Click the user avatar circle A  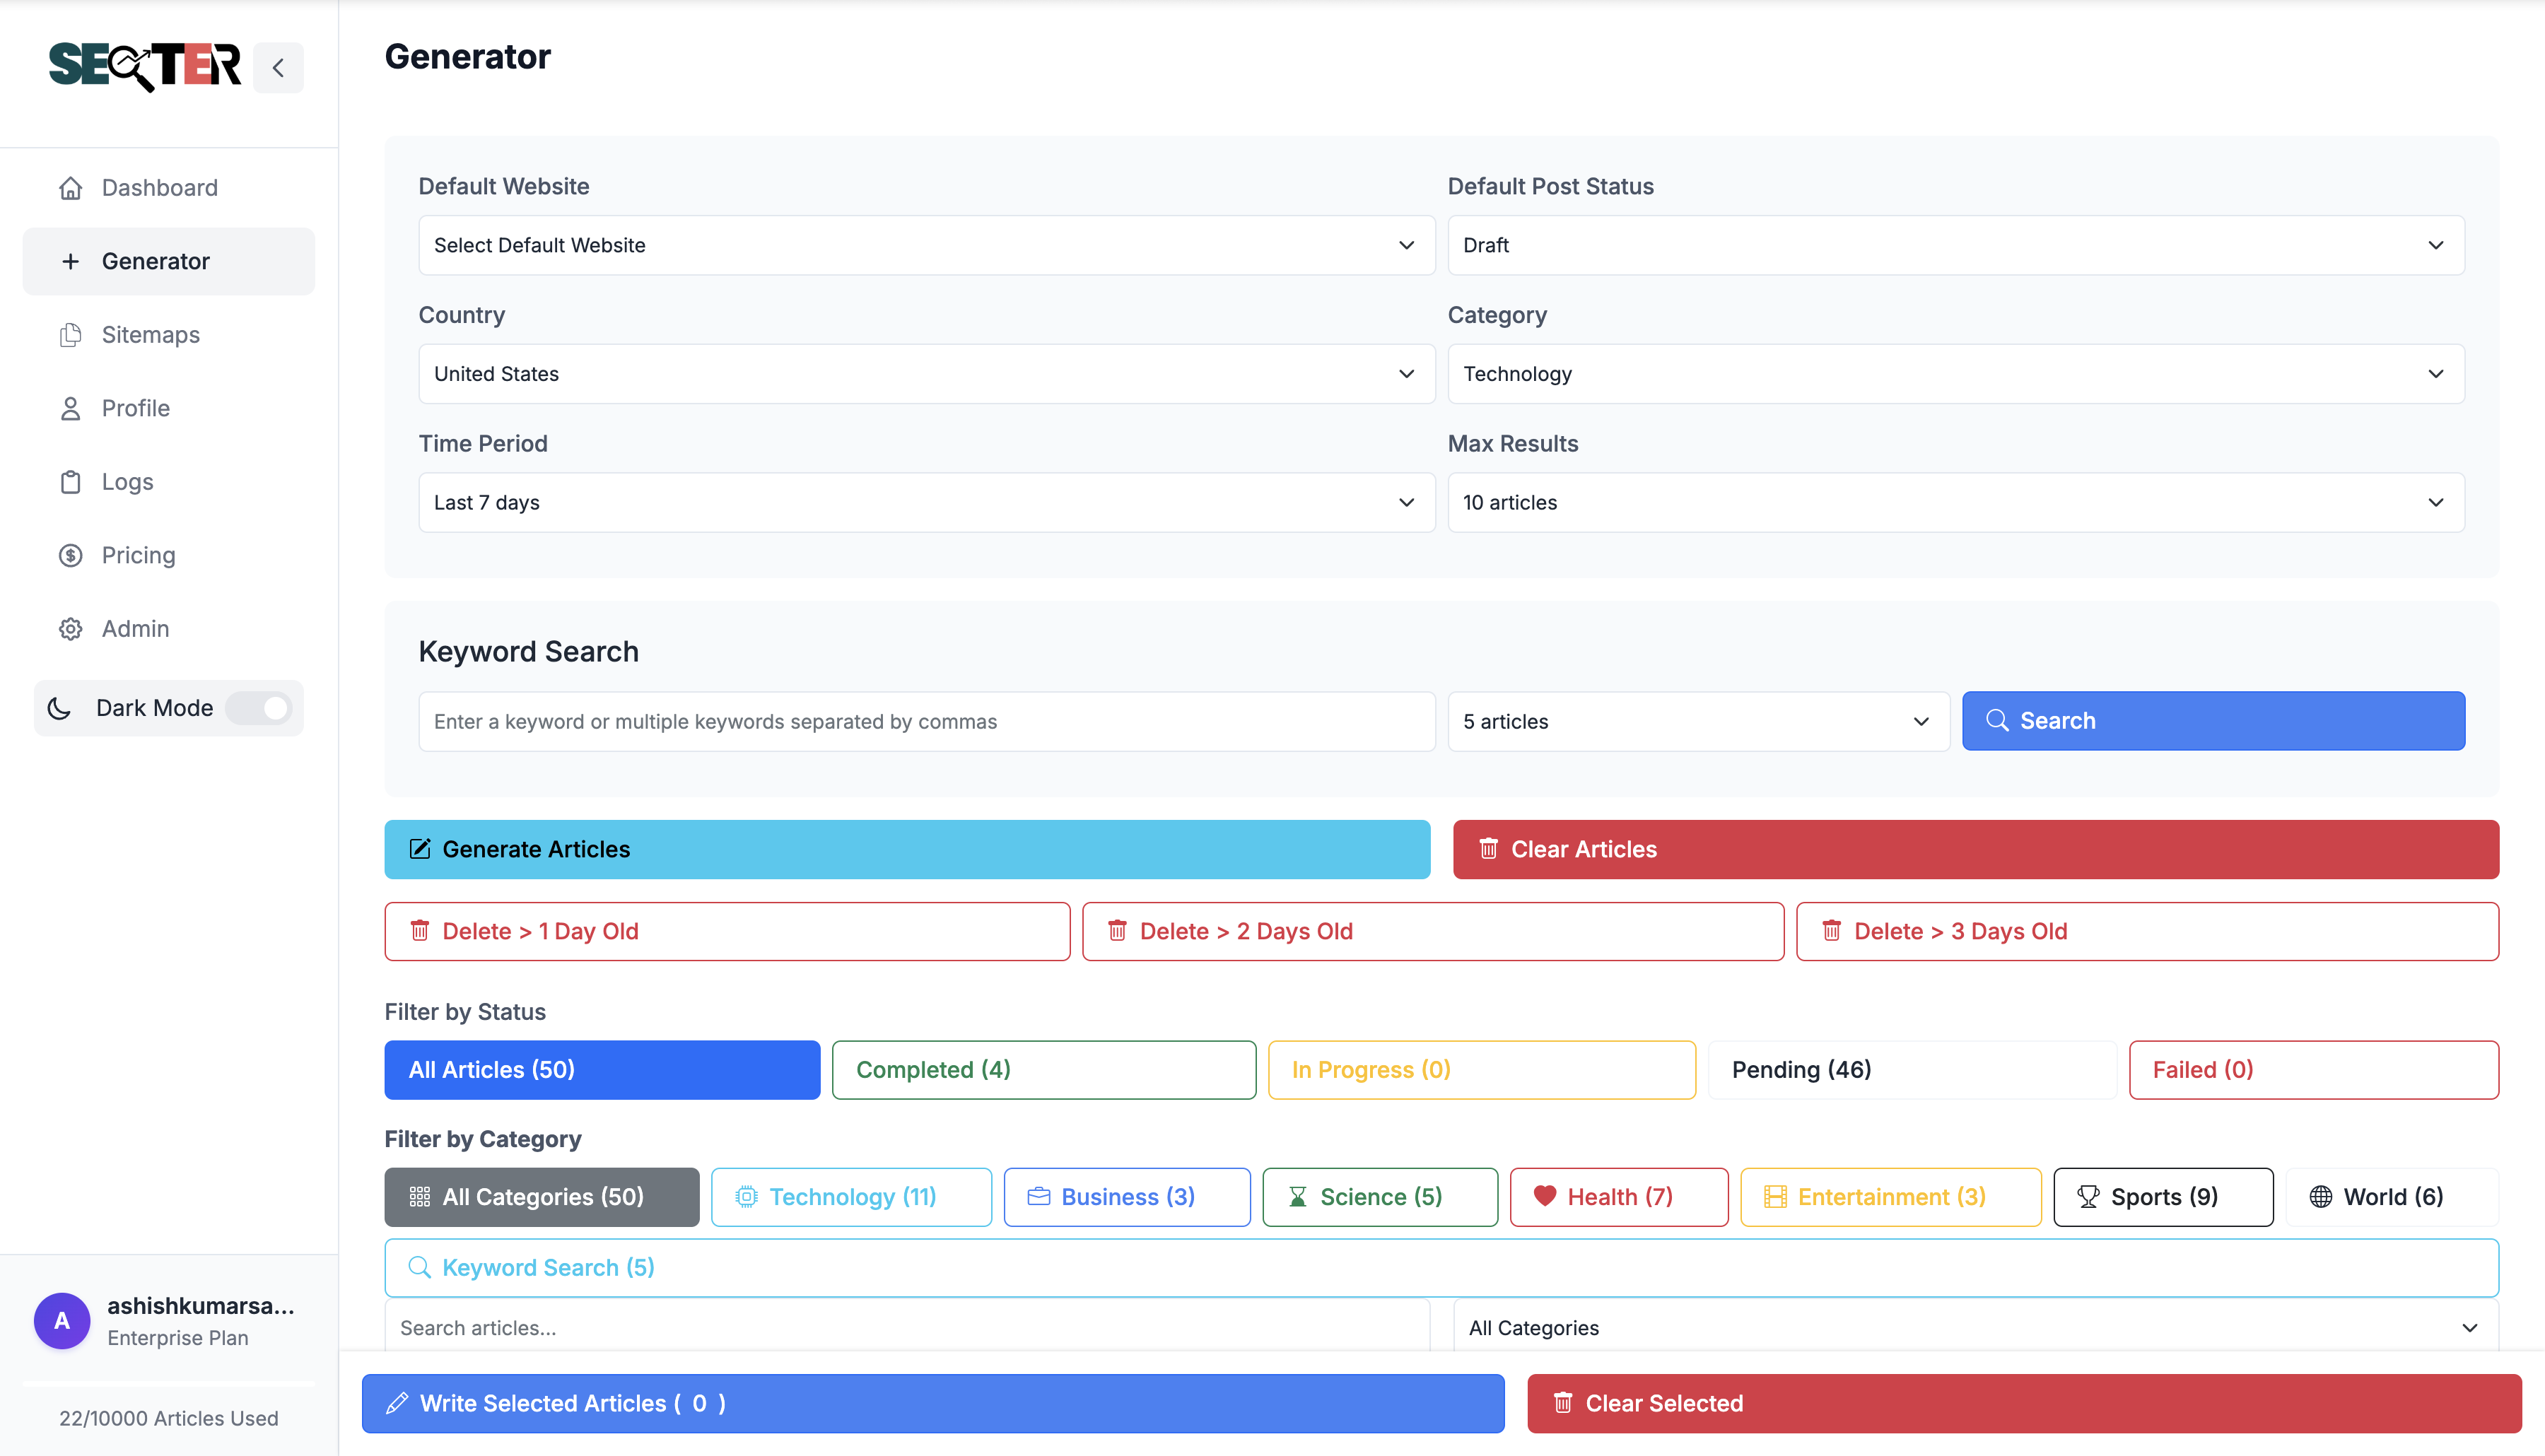click(62, 1321)
